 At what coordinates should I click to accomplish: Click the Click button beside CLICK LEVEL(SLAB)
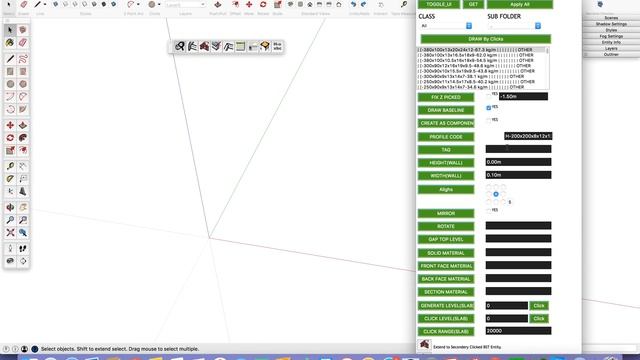click(x=539, y=318)
